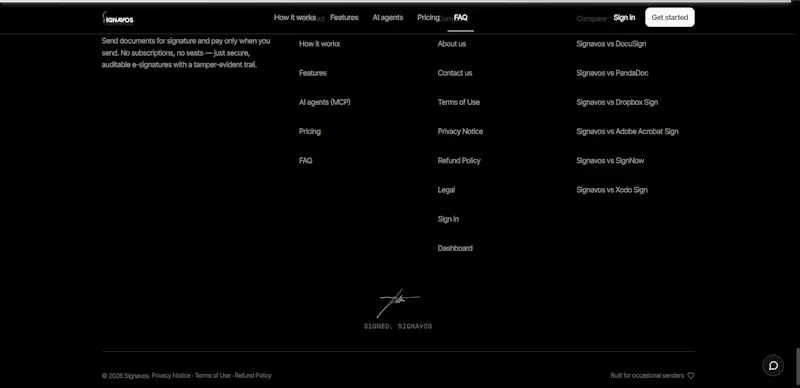The height and width of the screenshot is (388, 800).
Task: Open Pricing in top navigation
Action: click(428, 17)
